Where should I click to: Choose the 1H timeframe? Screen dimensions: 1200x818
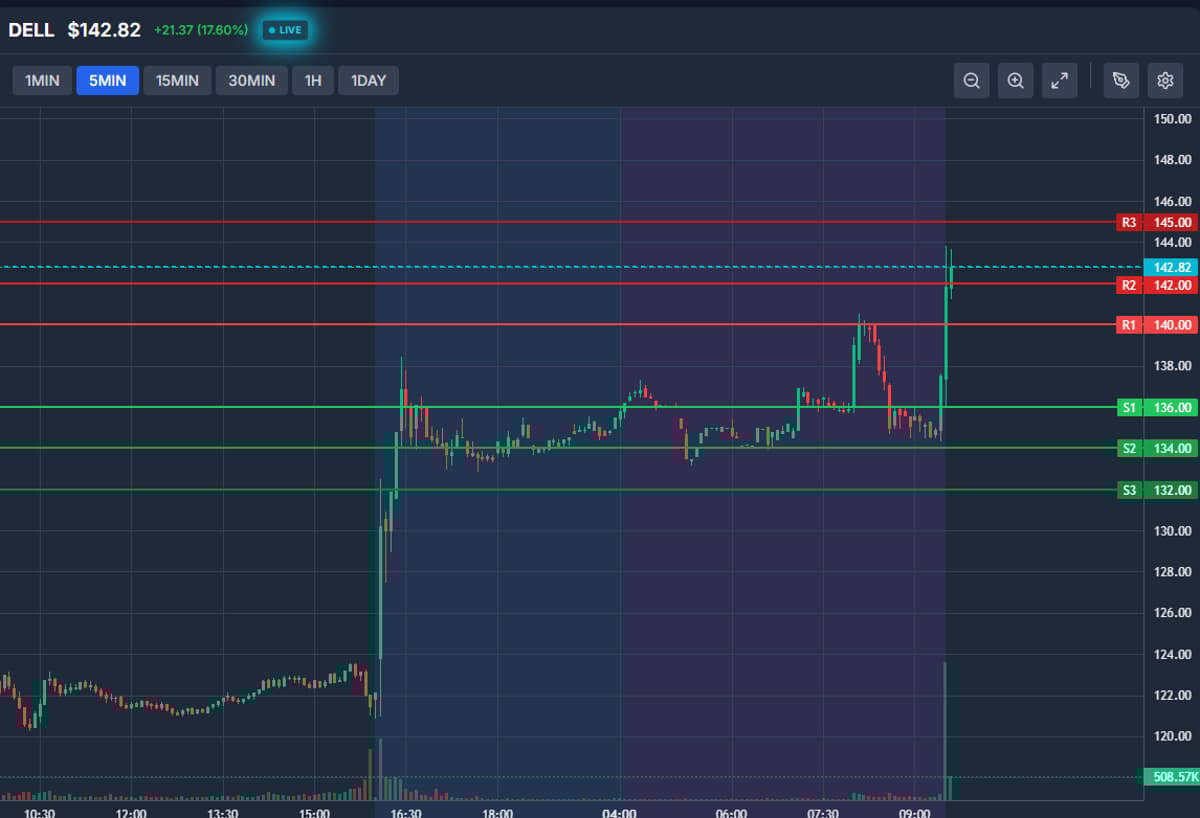313,81
